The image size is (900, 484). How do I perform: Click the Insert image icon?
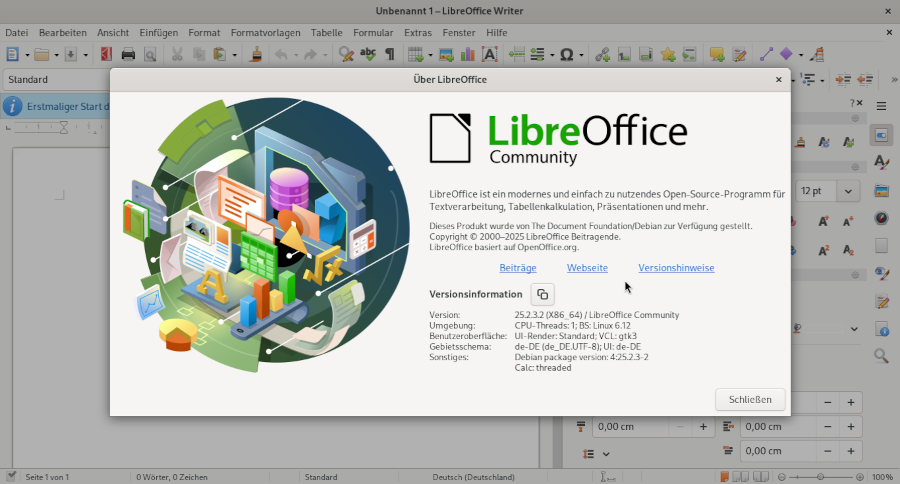(446, 55)
